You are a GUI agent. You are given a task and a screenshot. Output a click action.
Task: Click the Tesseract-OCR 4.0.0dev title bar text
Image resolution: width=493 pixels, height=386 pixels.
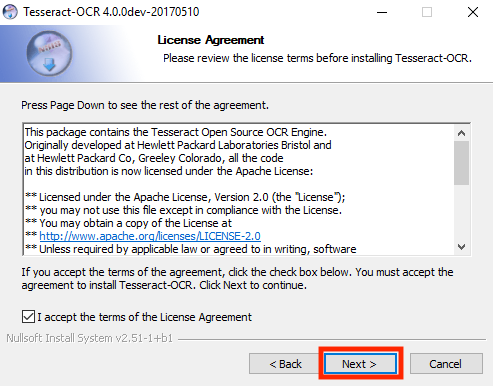(111, 12)
